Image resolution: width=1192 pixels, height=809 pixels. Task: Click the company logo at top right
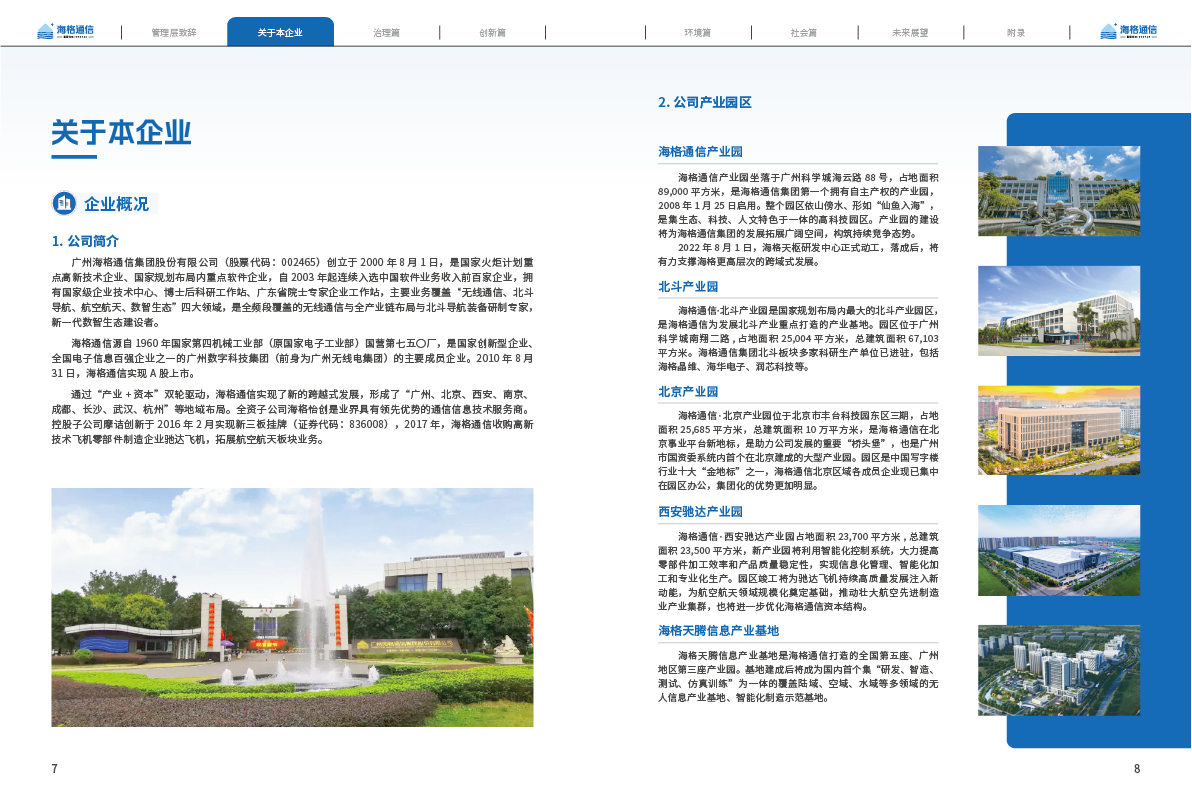[x=1127, y=31]
